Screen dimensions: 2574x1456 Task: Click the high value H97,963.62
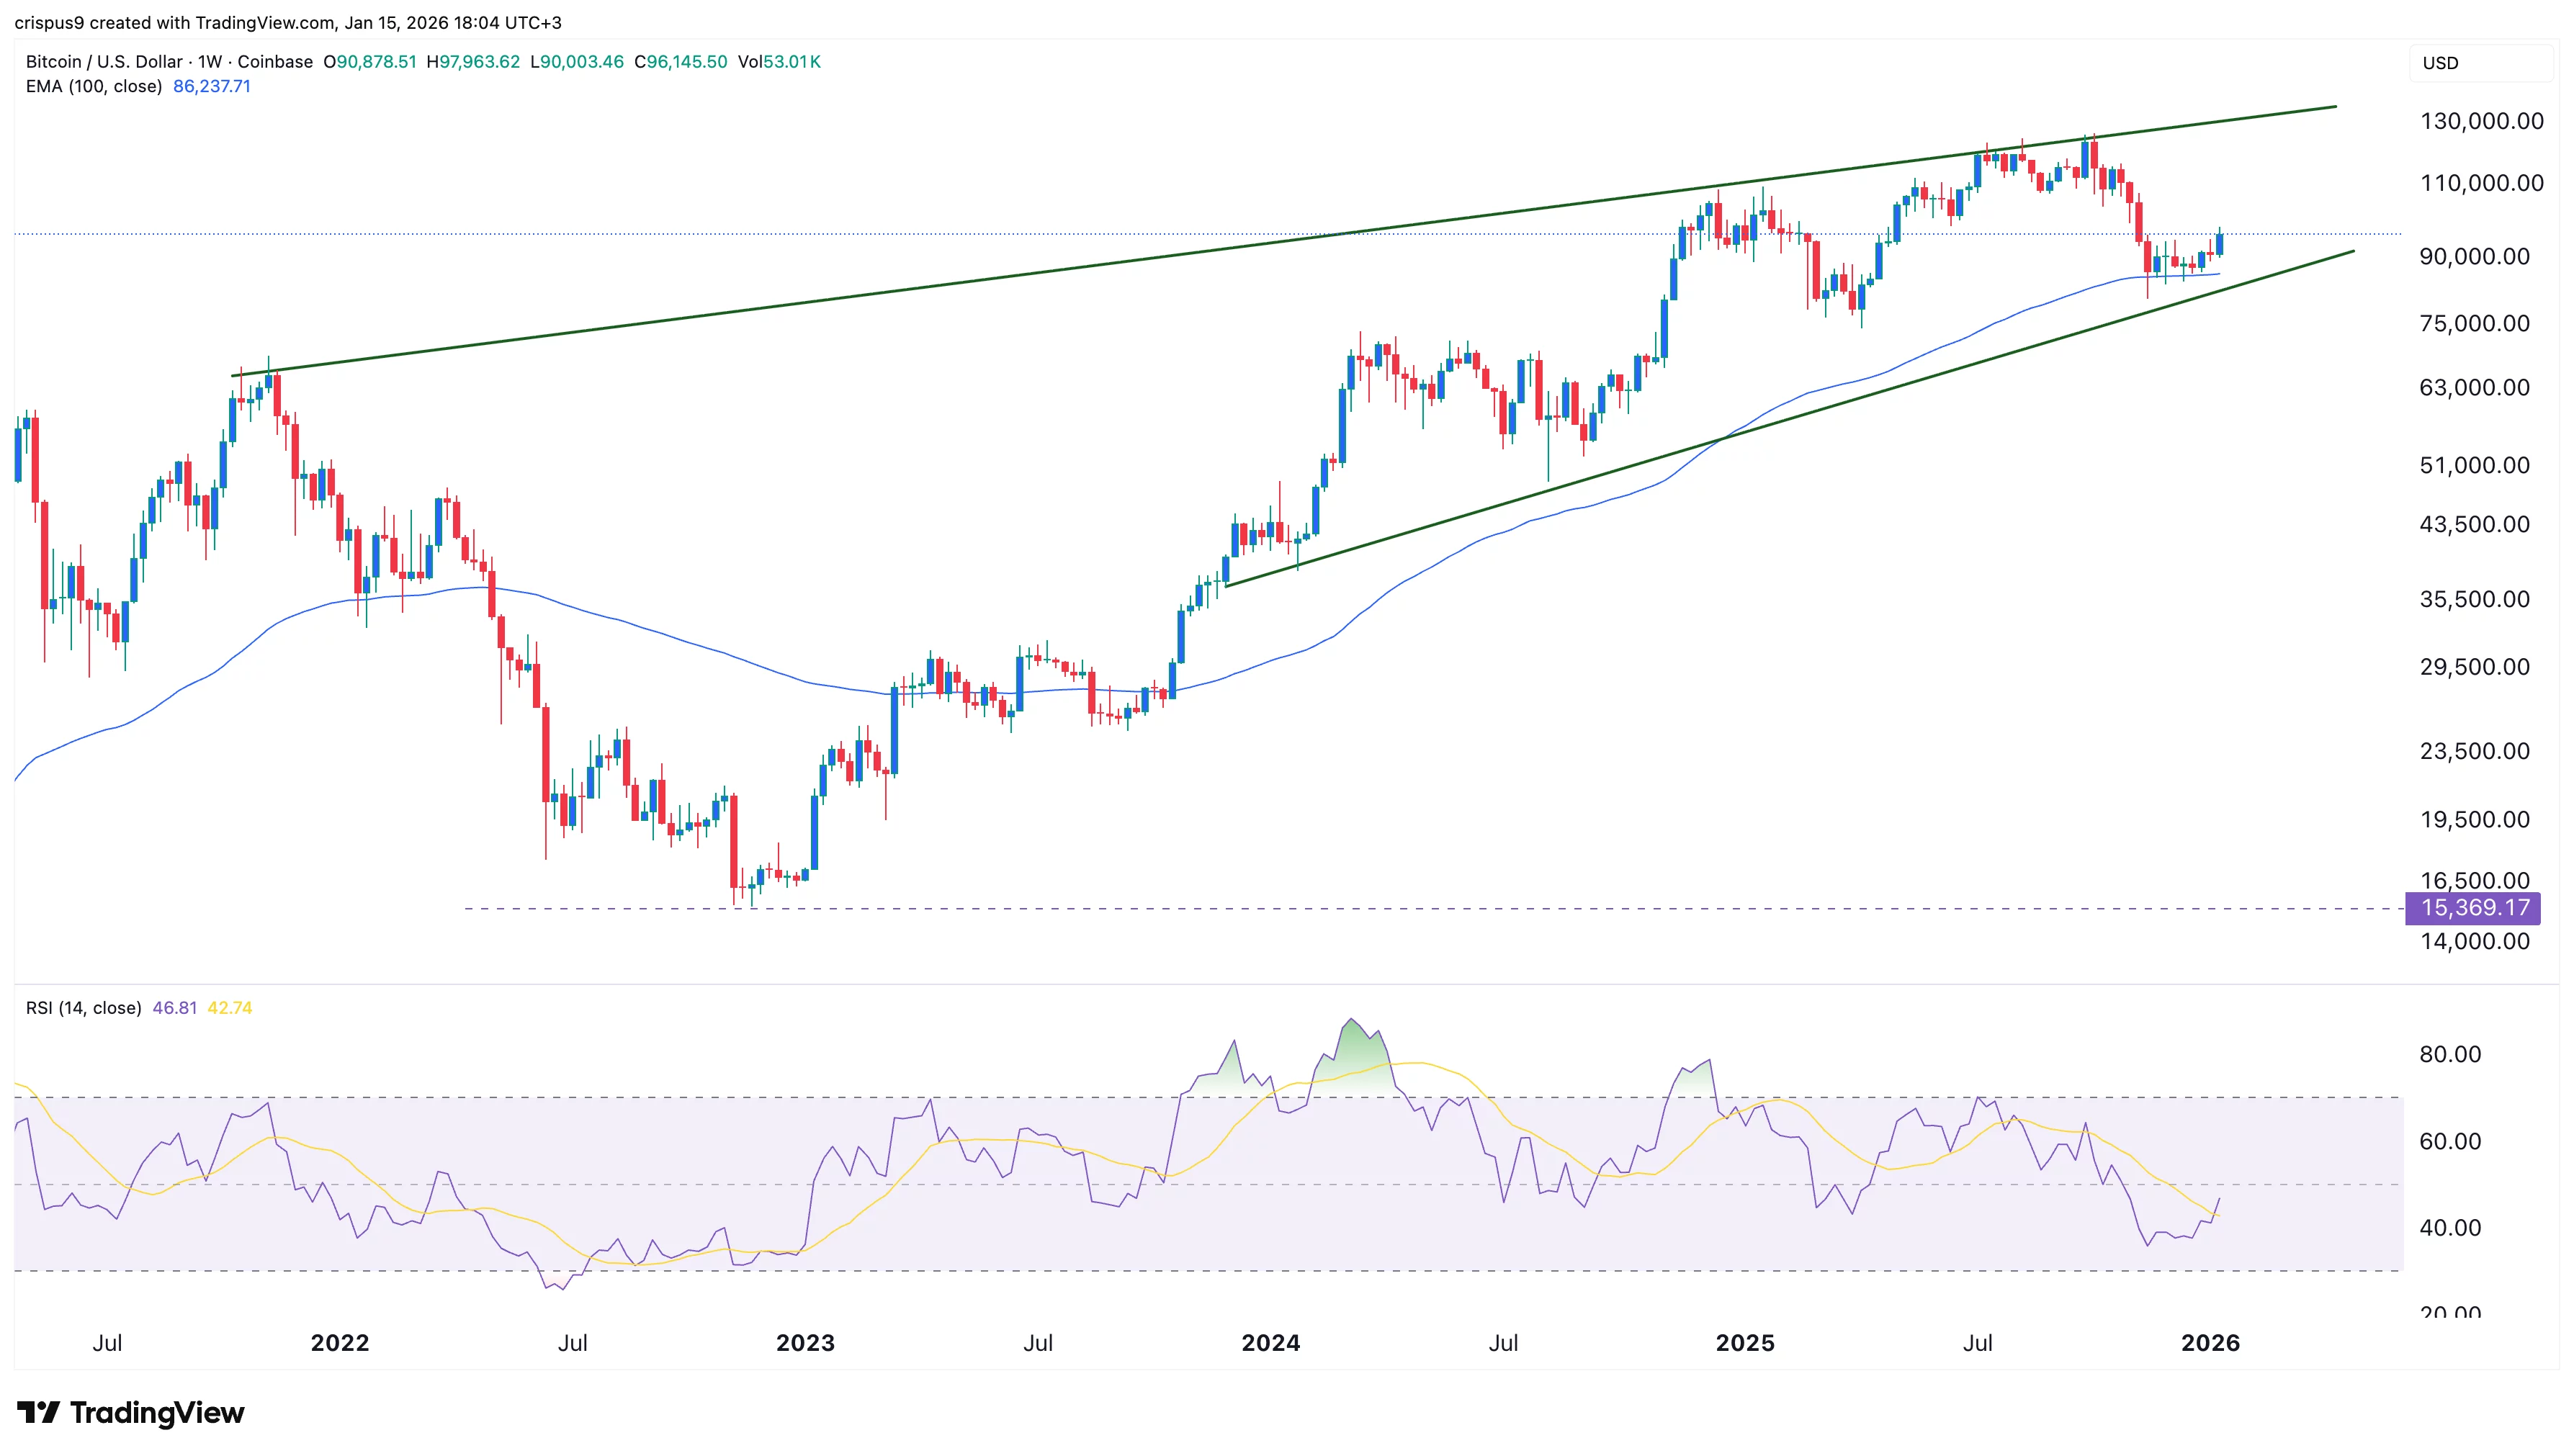click(475, 62)
